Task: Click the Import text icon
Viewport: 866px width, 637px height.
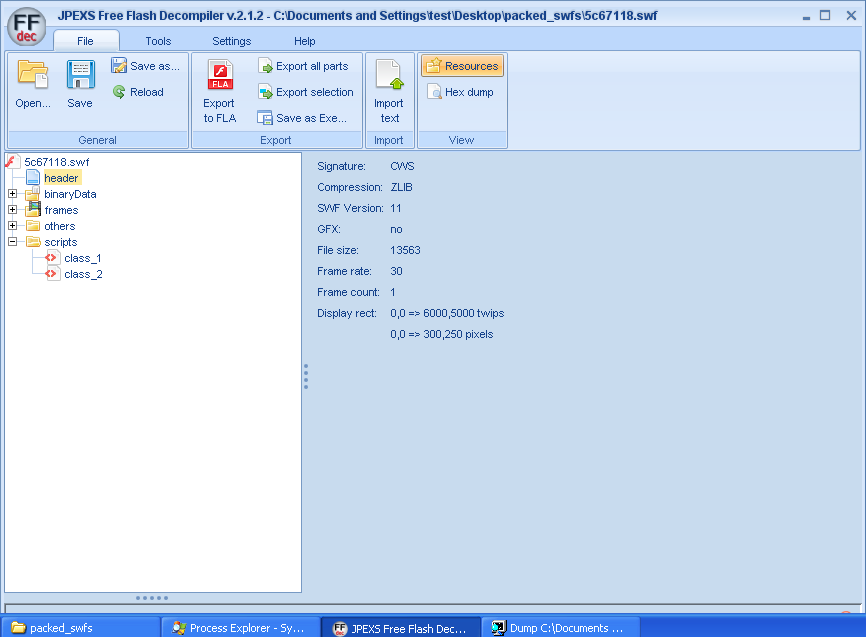Action: pos(389,74)
